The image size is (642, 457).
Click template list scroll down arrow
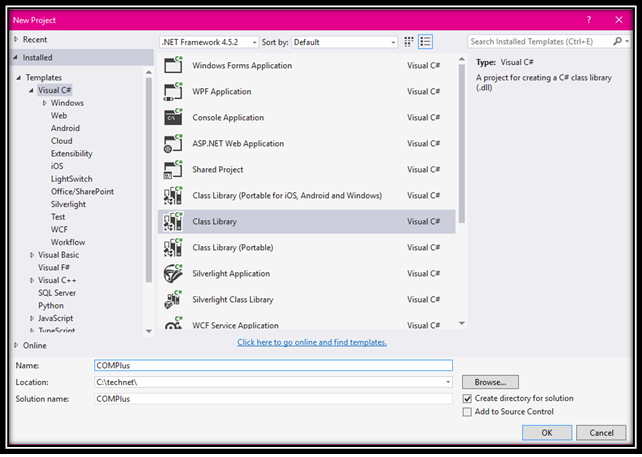(x=462, y=324)
